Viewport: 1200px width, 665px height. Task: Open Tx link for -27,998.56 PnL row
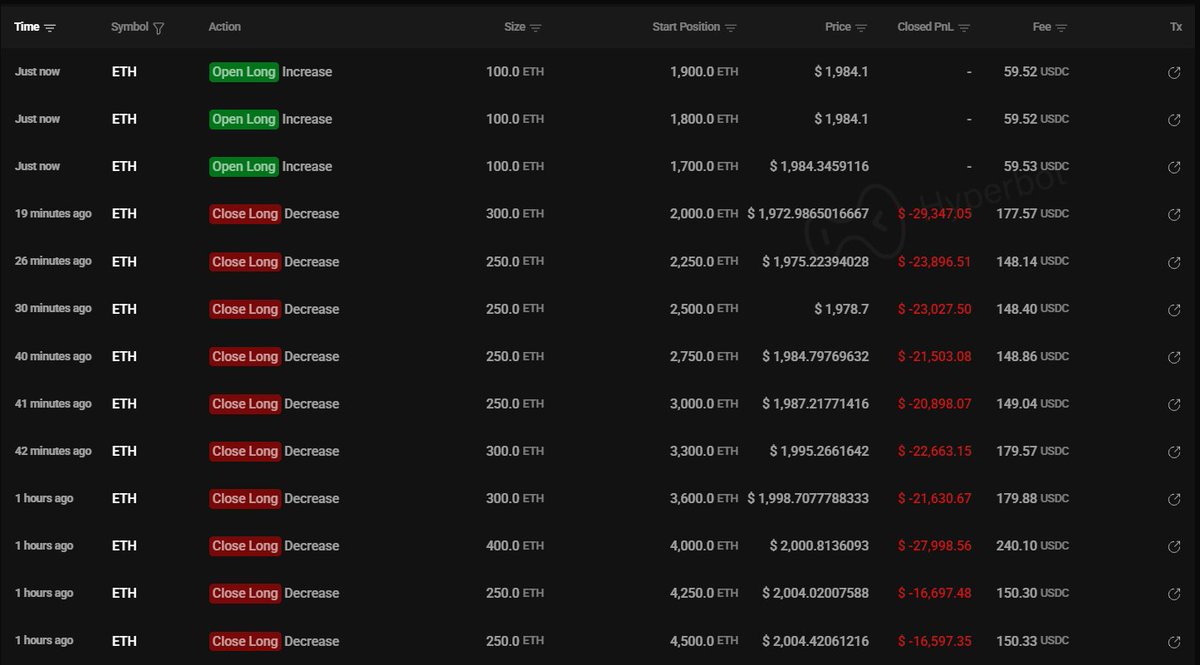click(1174, 547)
